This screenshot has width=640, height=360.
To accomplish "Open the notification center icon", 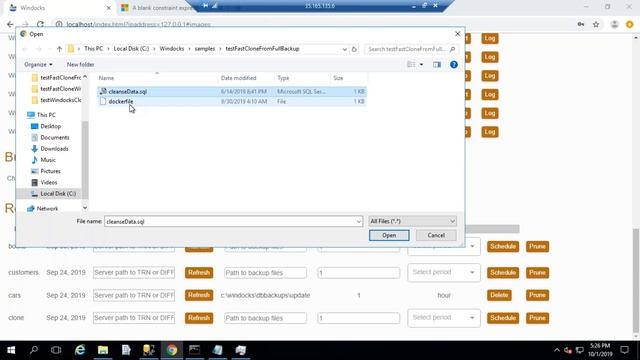I will 624,350.
